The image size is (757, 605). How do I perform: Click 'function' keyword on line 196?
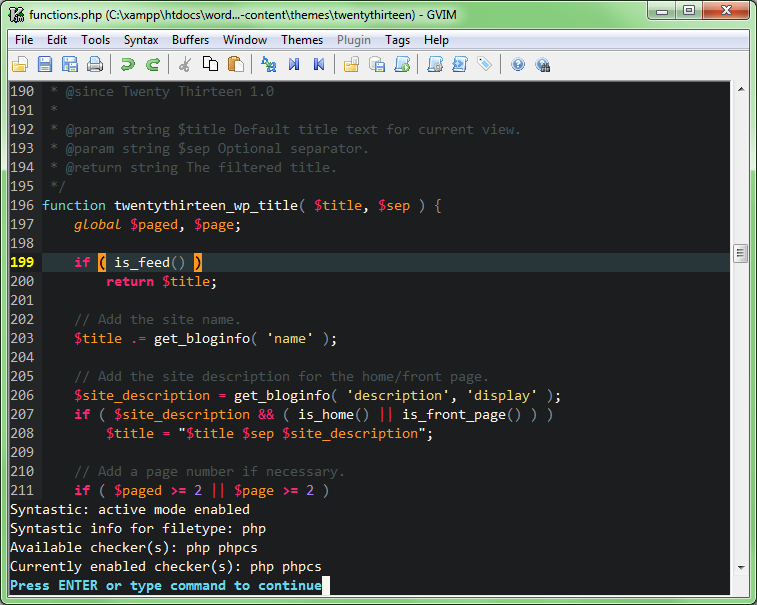point(74,205)
